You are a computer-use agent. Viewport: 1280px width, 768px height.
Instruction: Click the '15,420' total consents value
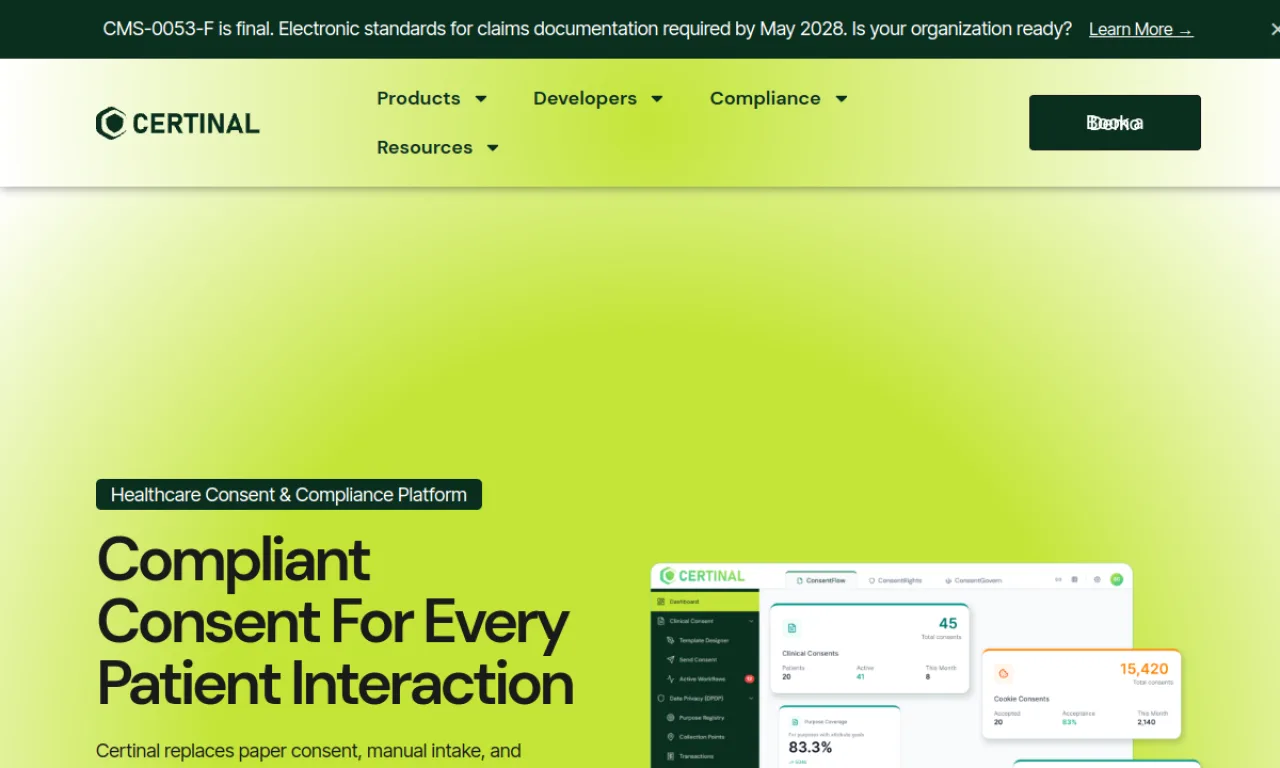pos(1144,669)
